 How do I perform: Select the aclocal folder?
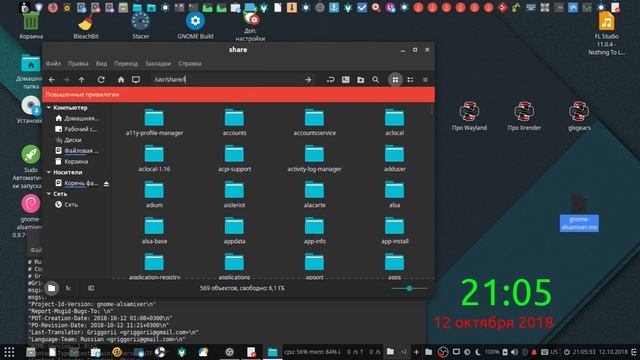(x=394, y=122)
